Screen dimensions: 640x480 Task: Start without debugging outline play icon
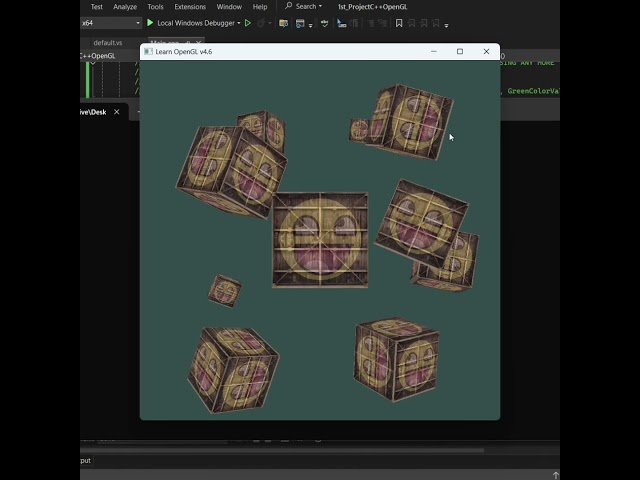[248, 23]
